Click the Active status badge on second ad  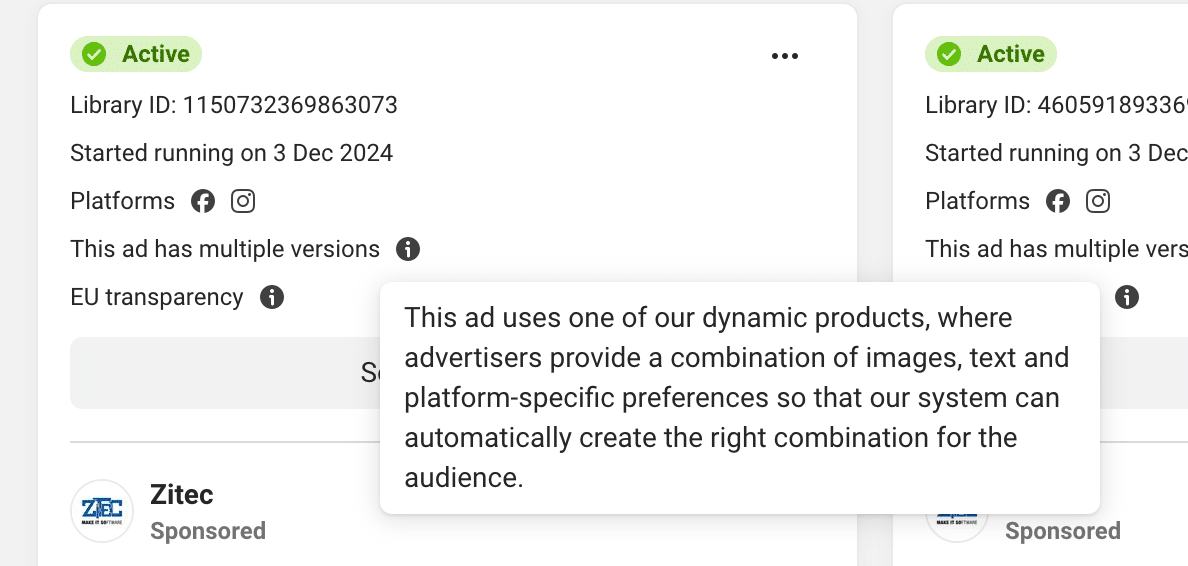pos(991,54)
